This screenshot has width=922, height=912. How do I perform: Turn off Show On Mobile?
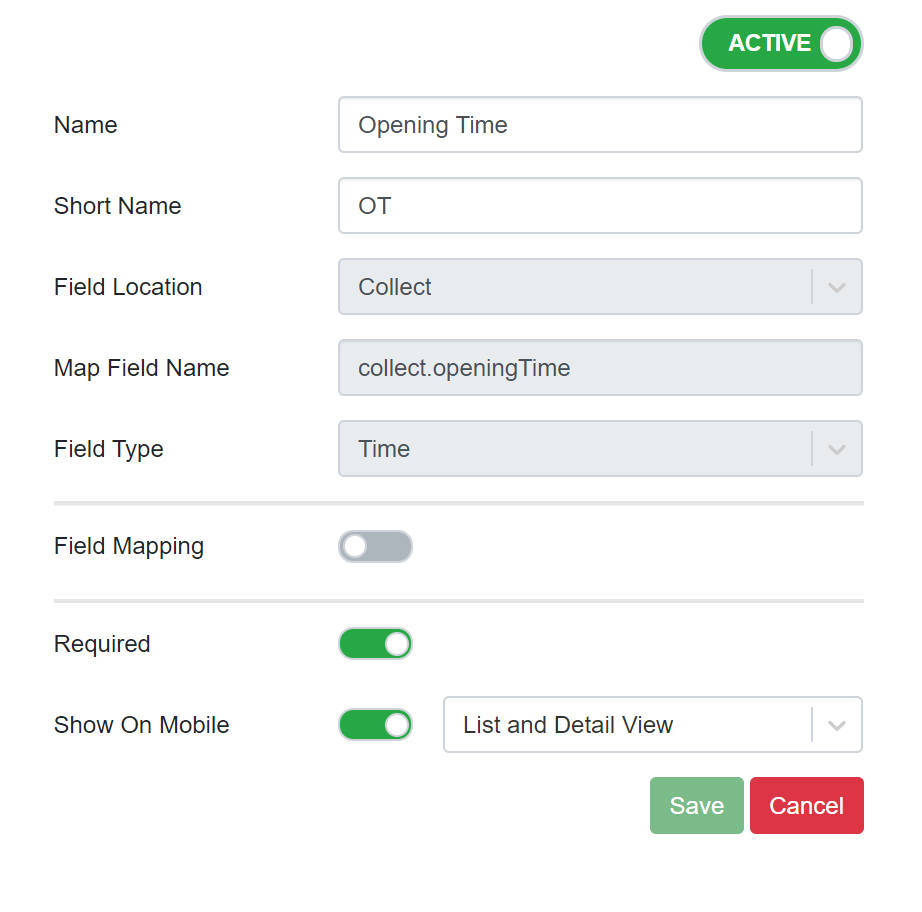(375, 725)
